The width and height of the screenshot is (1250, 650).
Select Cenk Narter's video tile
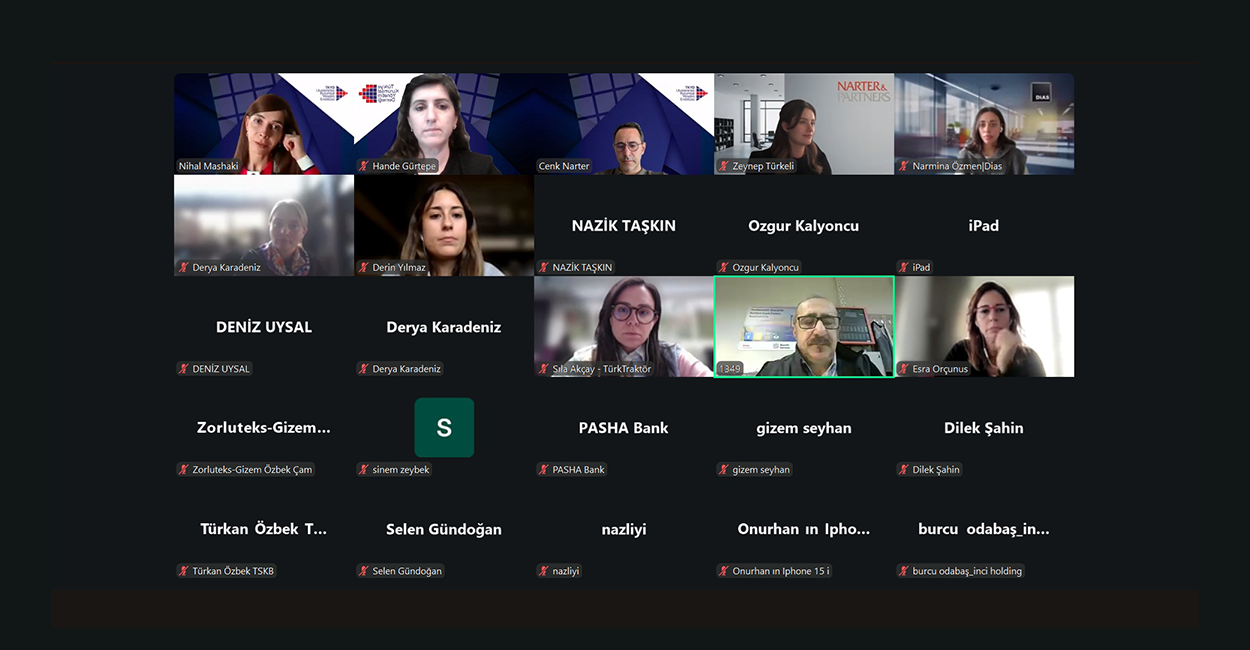pos(624,124)
